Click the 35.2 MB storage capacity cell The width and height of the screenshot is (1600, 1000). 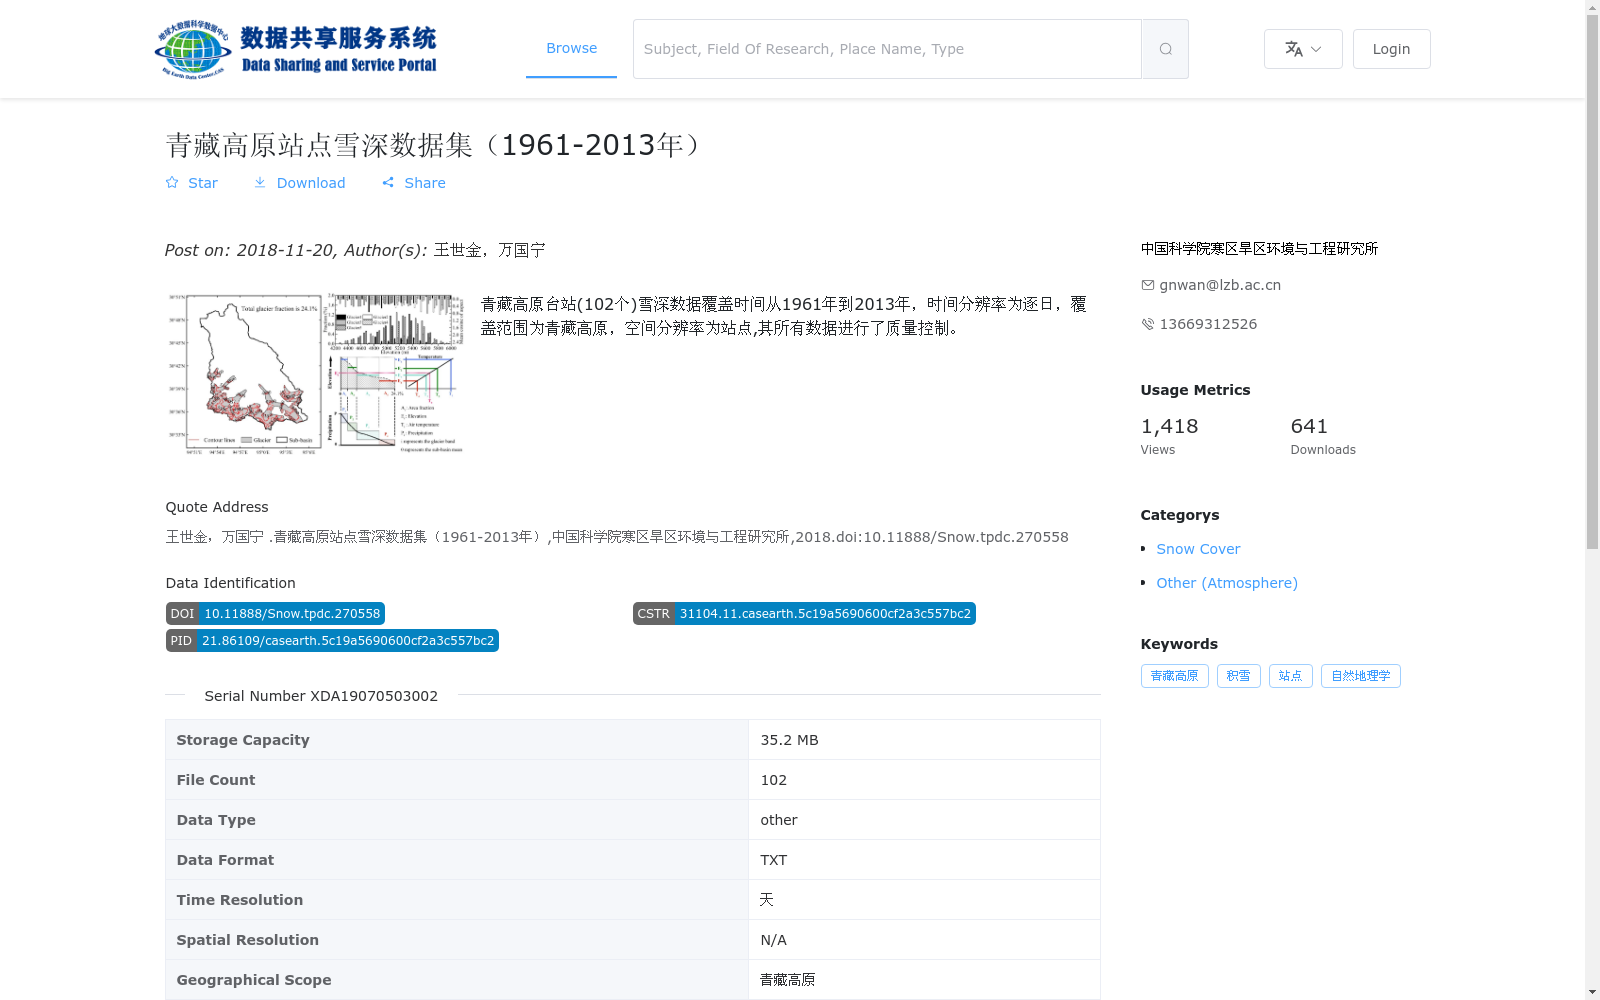pyautogui.click(x=924, y=740)
